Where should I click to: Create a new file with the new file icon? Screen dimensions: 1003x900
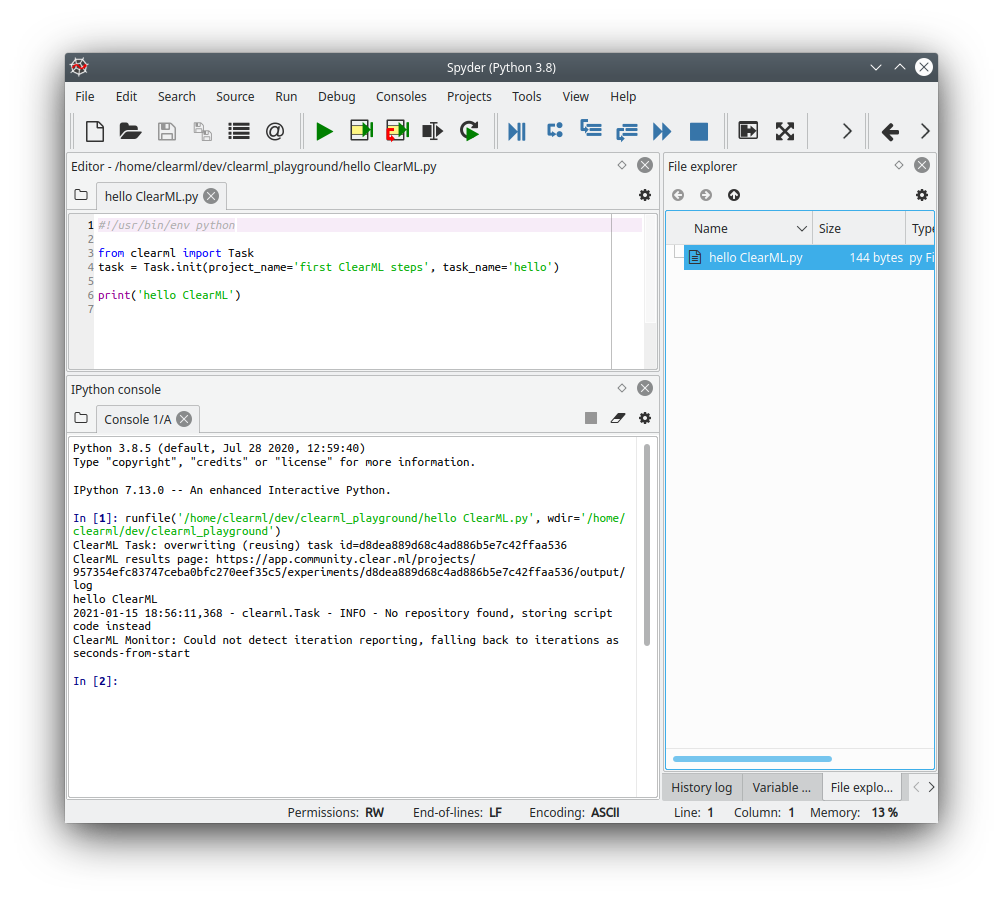point(94,131)
